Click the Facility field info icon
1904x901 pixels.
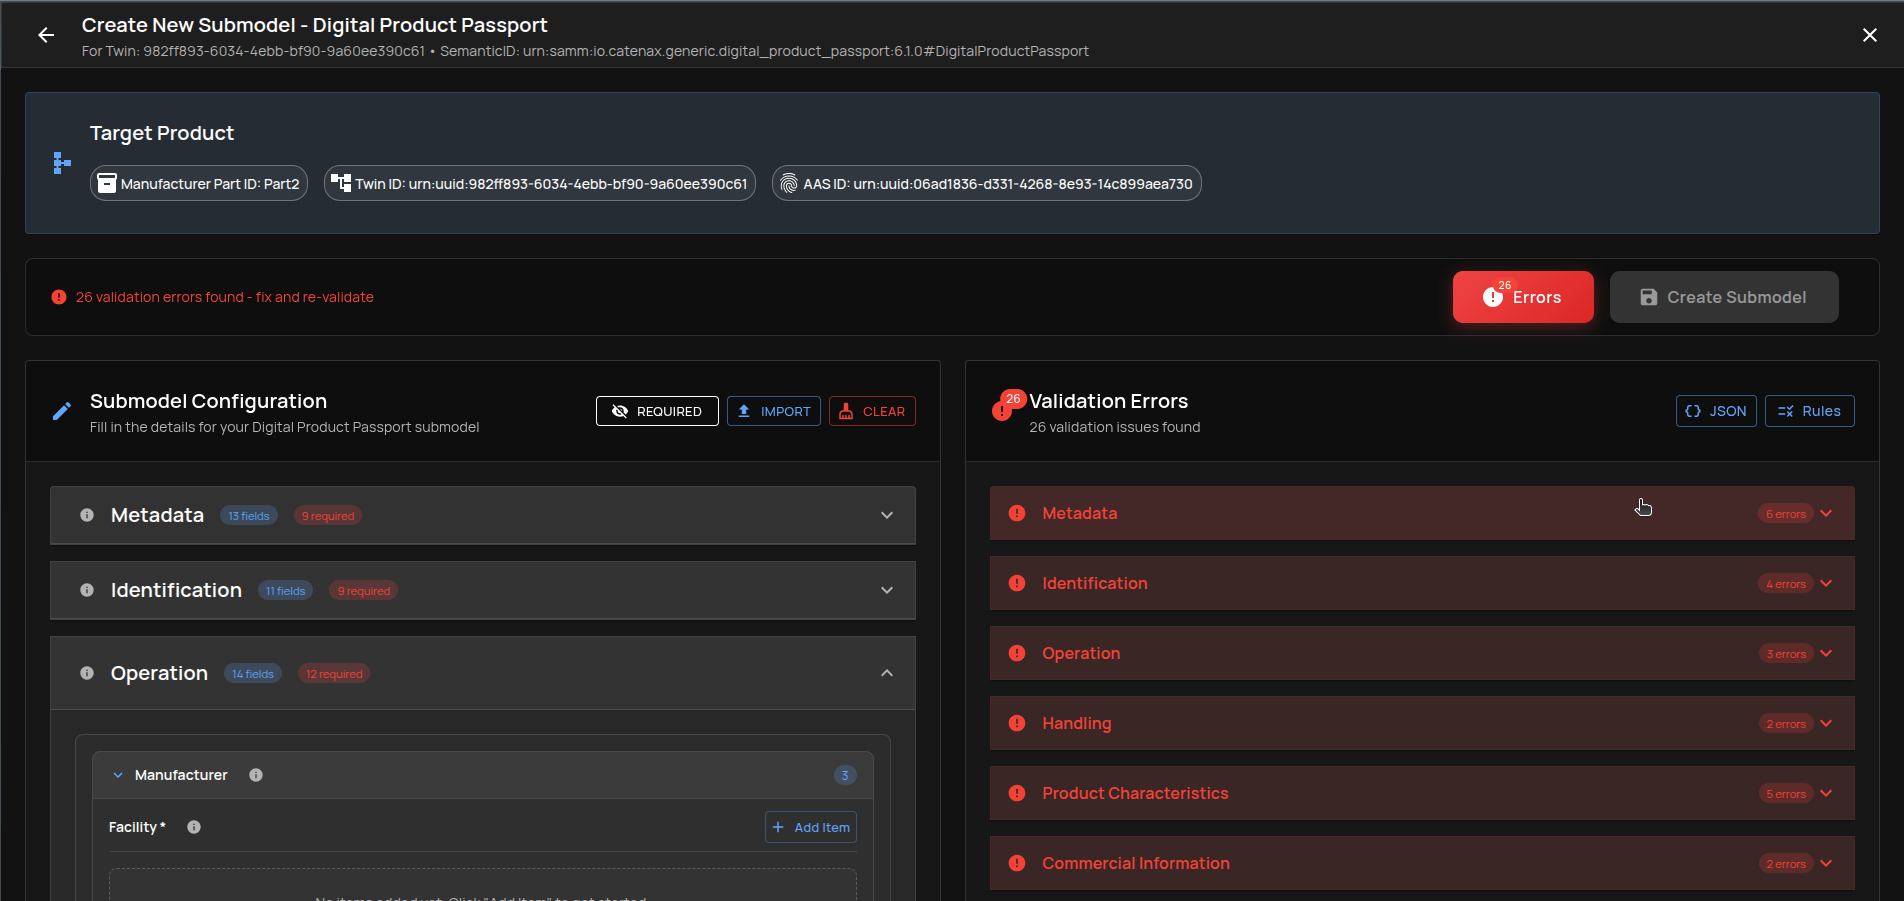193,827
